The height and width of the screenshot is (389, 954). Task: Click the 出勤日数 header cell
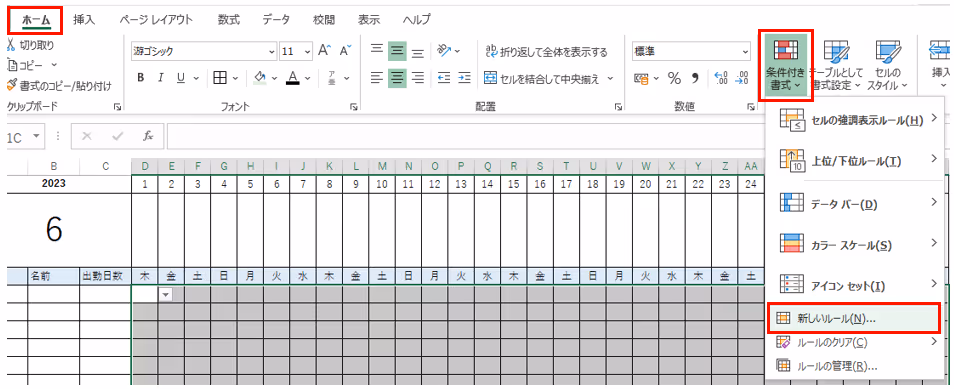(x=105, y=276)
